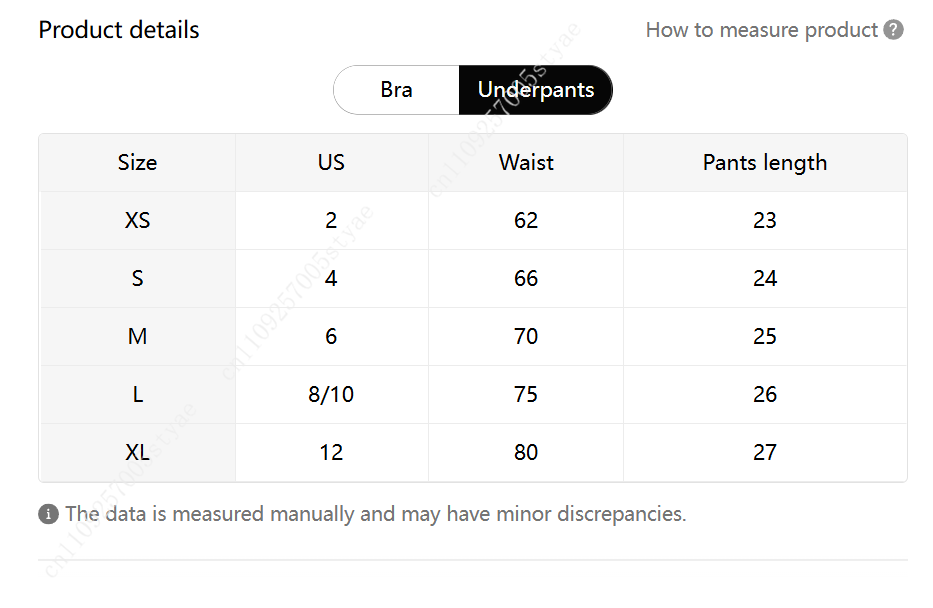Select the M size row label
The width and height of the screenshot is (933, 608).
click(x=137, y=337)
